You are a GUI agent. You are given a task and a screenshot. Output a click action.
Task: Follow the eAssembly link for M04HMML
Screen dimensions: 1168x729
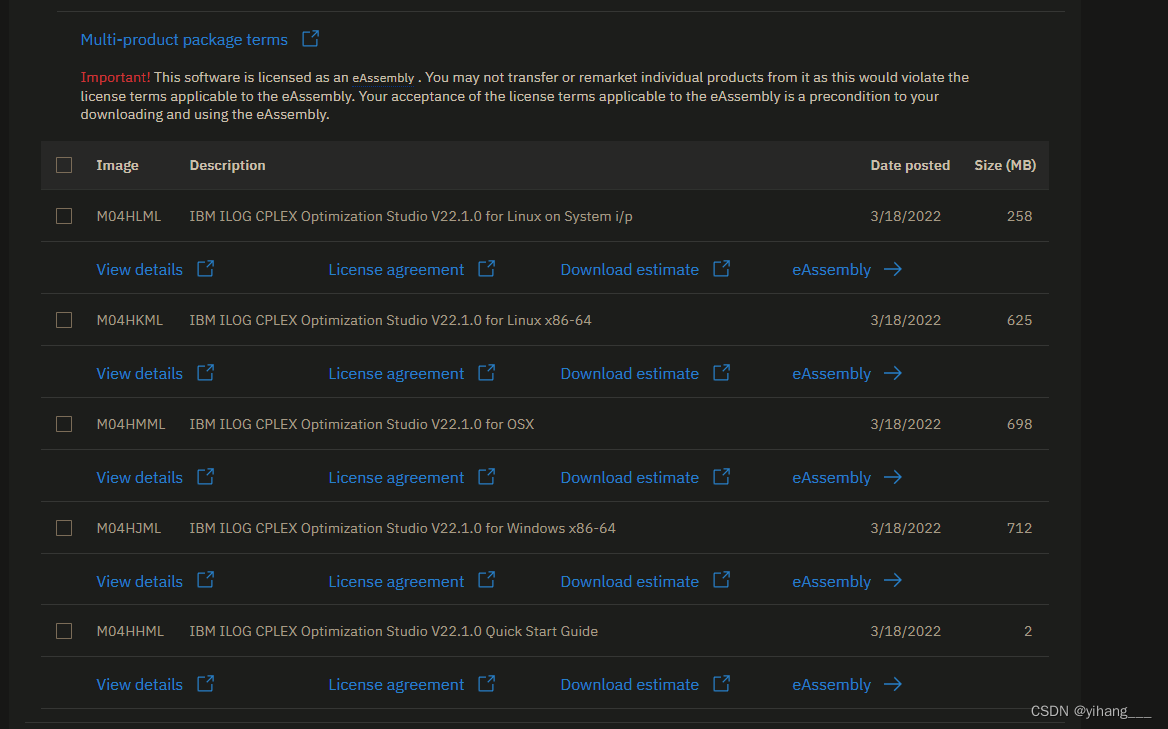pyautogui.click(x=831, y=477)
